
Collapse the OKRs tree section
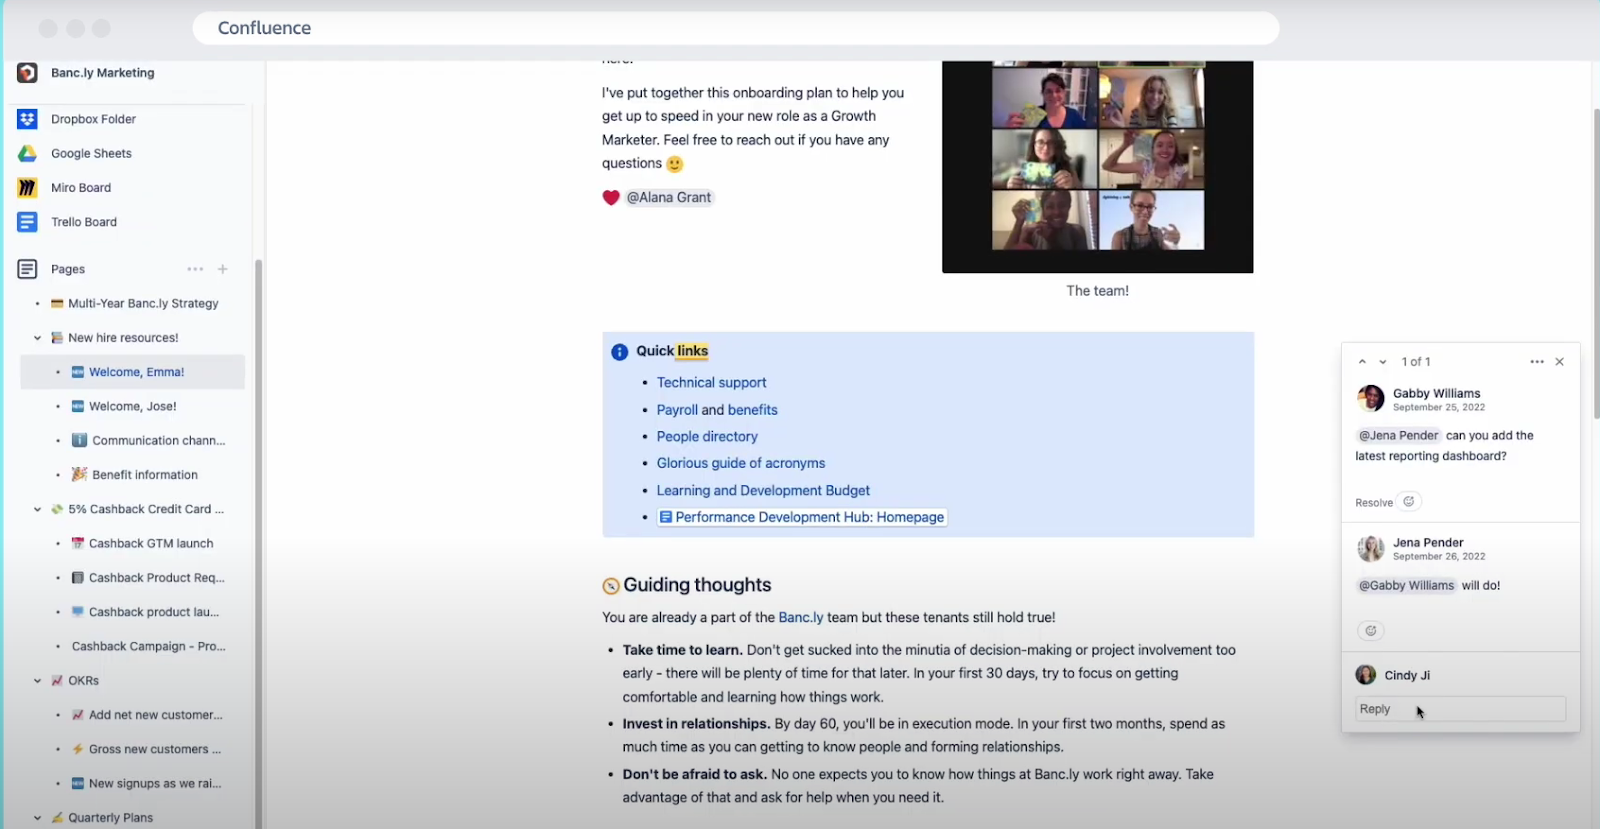[x=38, y=681]
